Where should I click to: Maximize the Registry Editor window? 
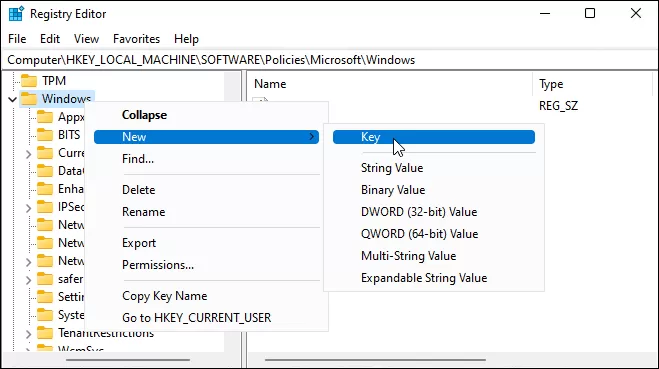(x=590, y=13)
